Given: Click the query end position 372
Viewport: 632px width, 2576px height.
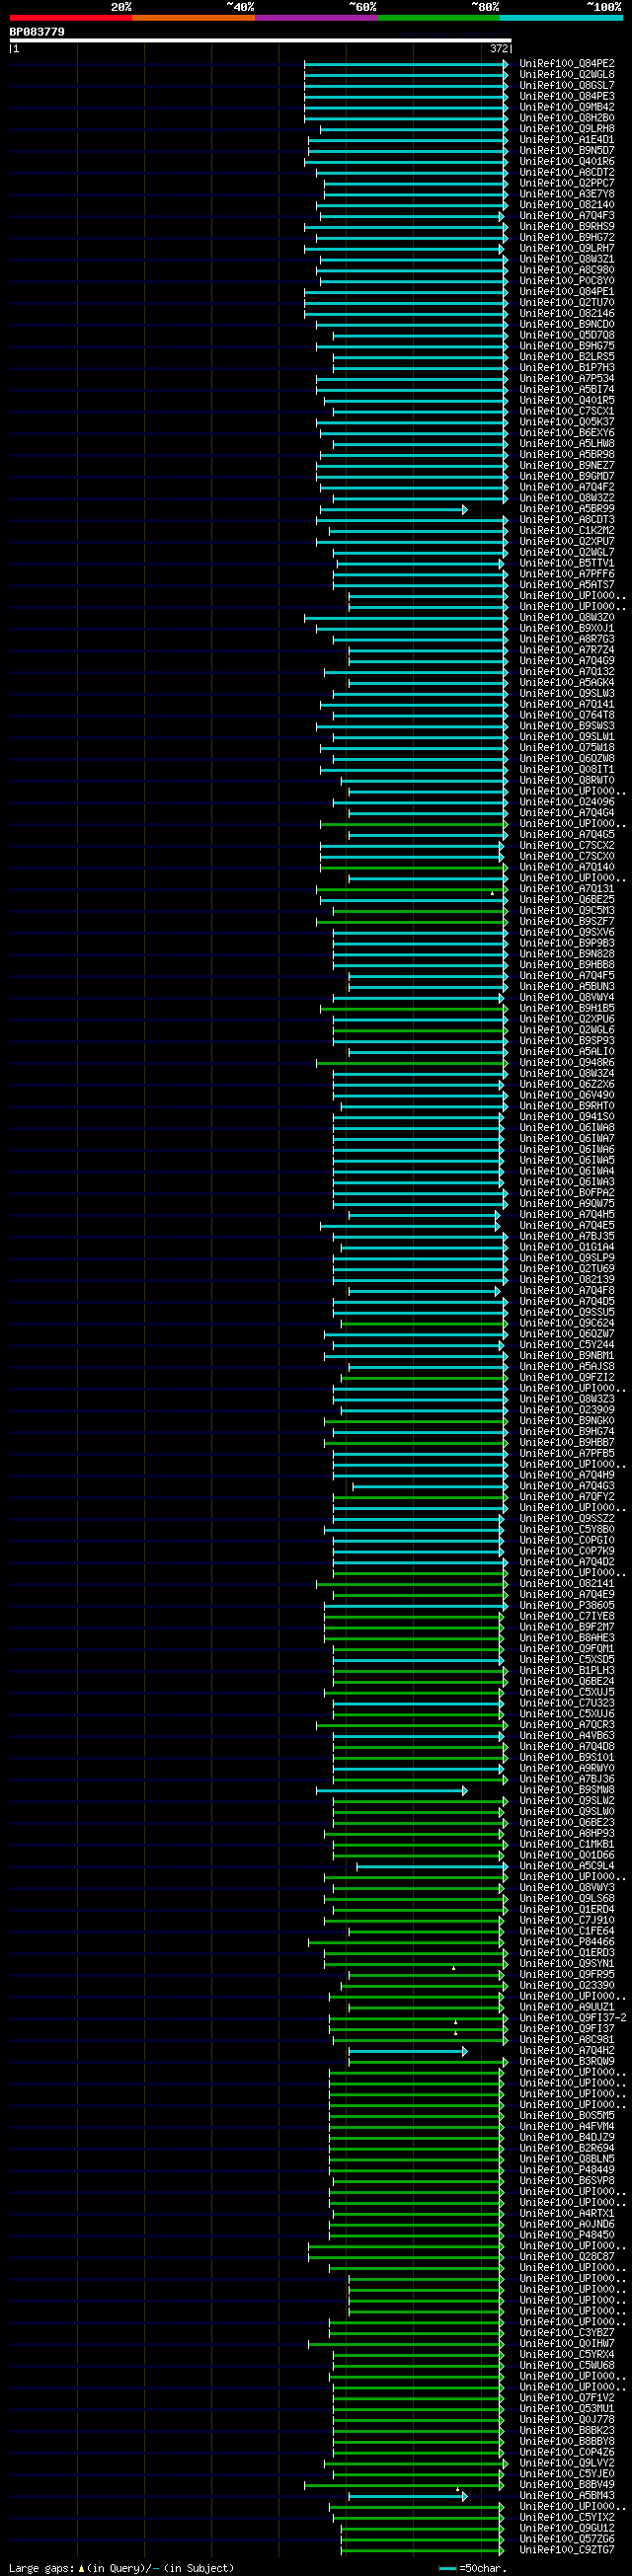Looking at the screenshot, I should [x=499, y=48].
